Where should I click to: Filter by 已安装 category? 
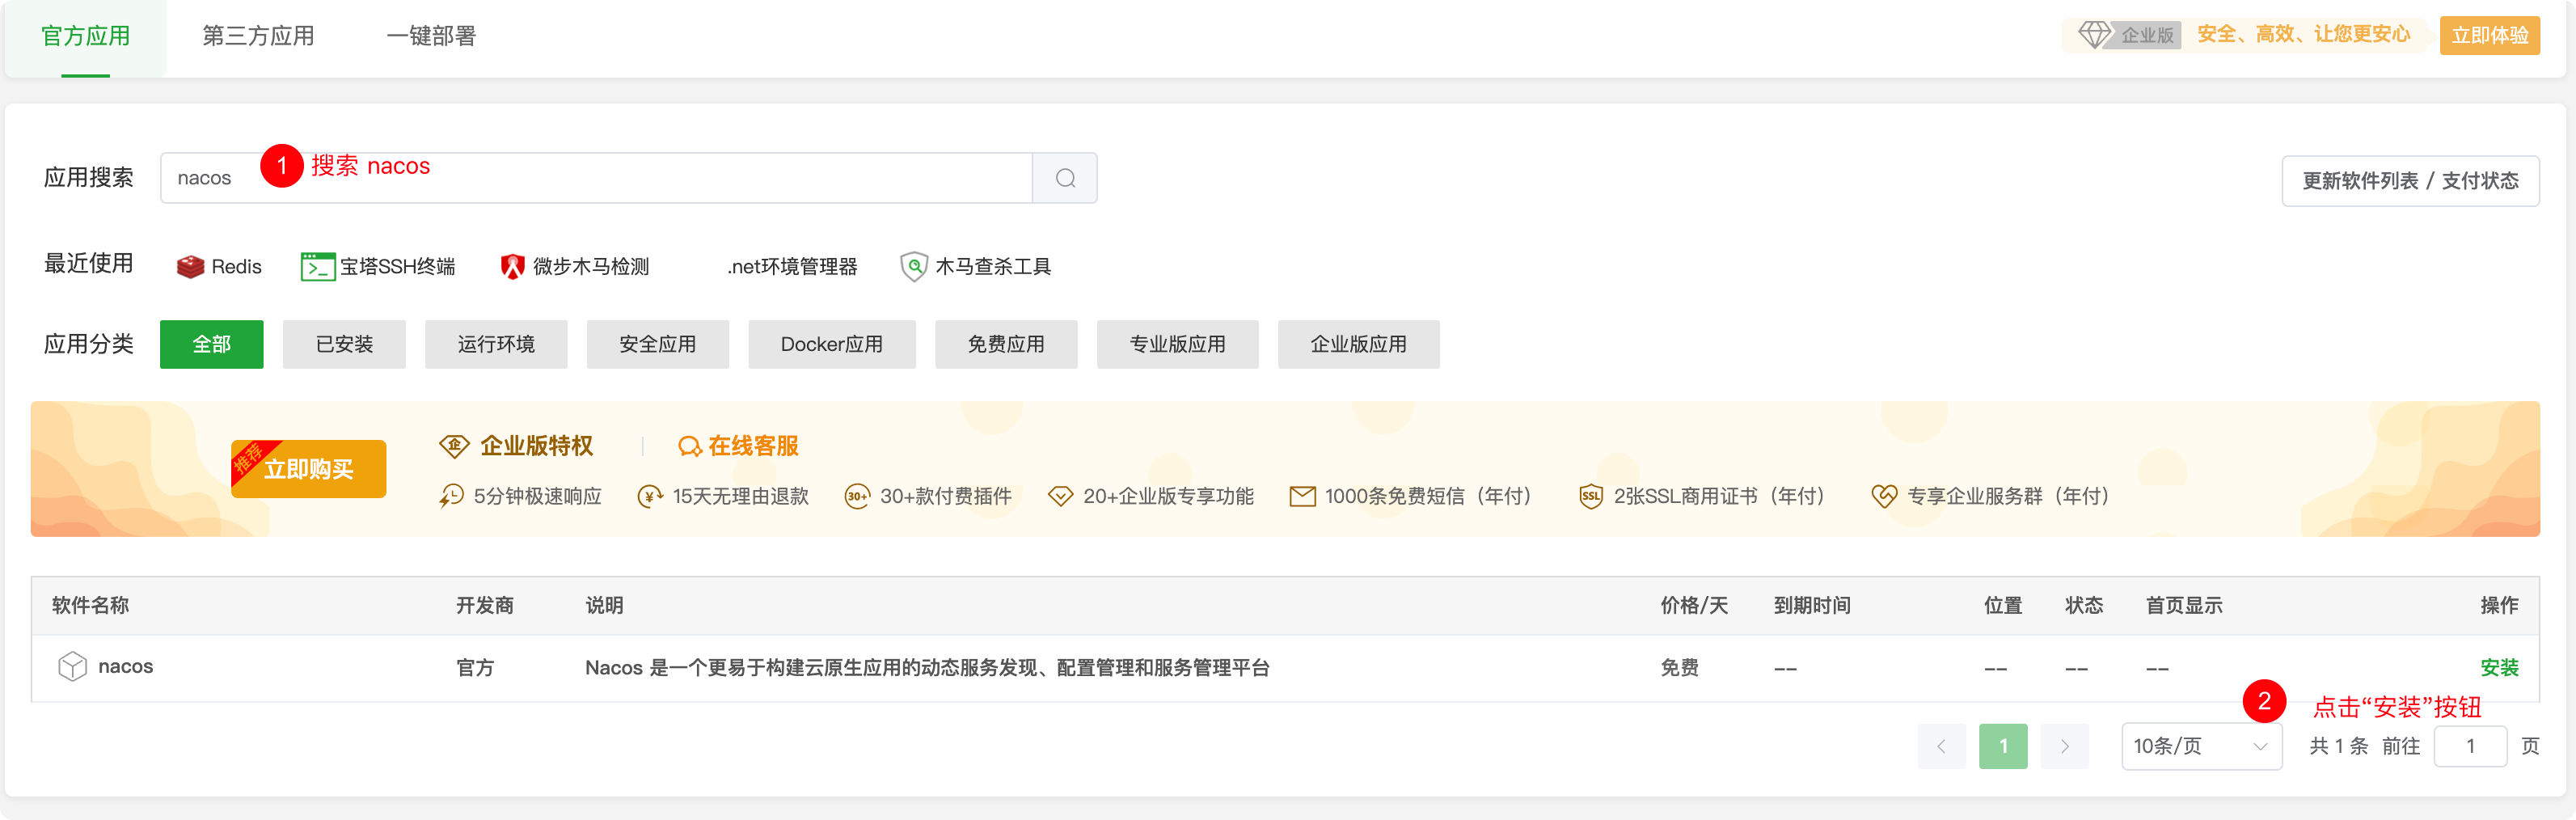click(x=344, y=345)
